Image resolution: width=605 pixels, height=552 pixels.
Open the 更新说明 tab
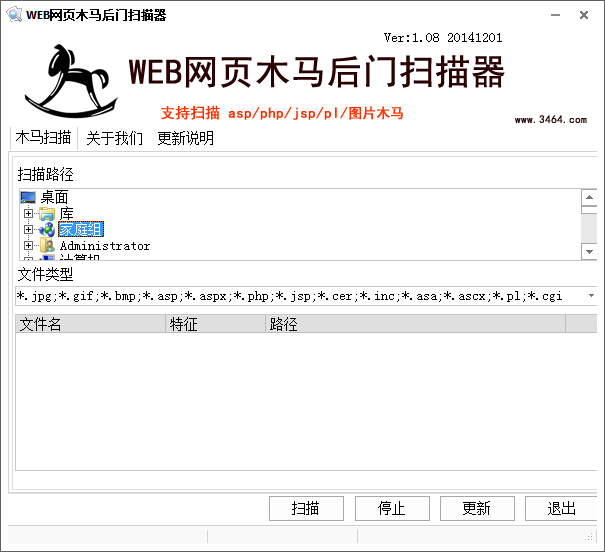click(185, 138)
